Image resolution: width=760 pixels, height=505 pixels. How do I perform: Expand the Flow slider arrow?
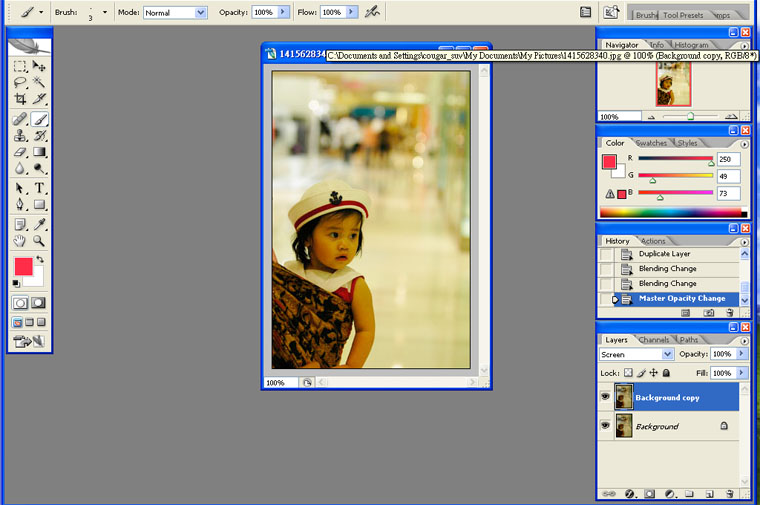click(x=352, y=12)
